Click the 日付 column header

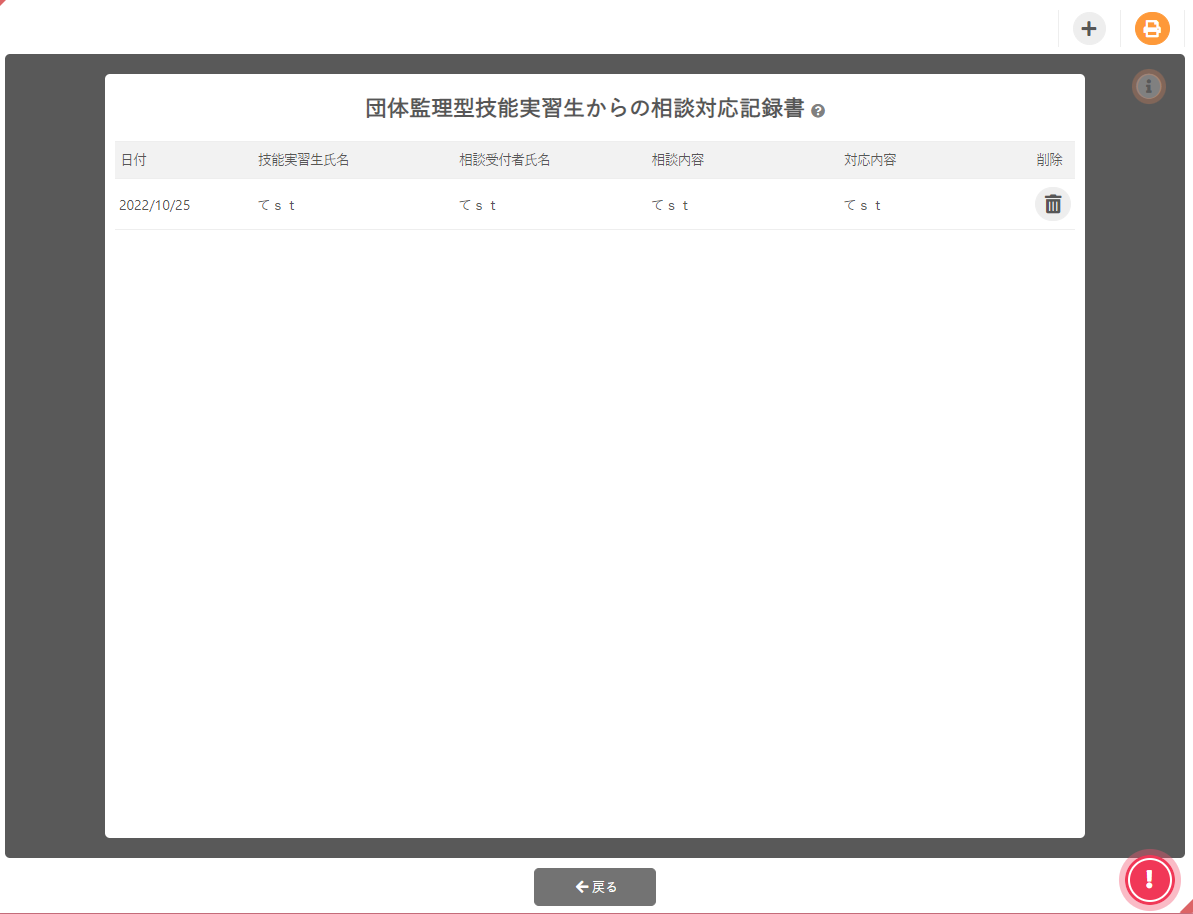point(133,160)
